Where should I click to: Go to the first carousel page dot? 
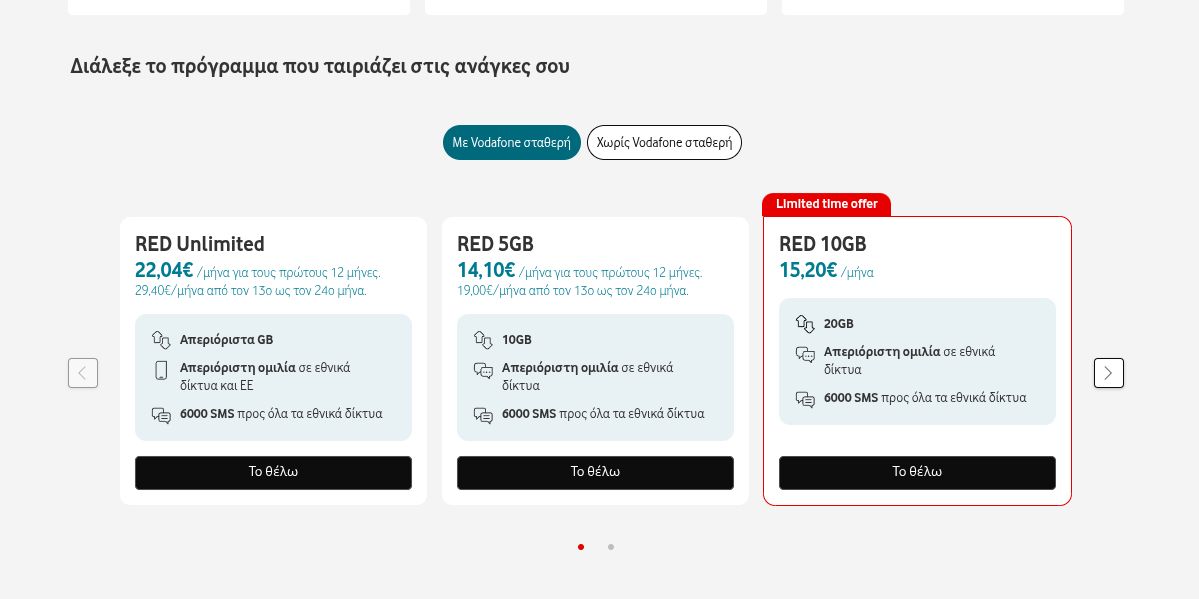pyautogui.click(x=581, y=547)
